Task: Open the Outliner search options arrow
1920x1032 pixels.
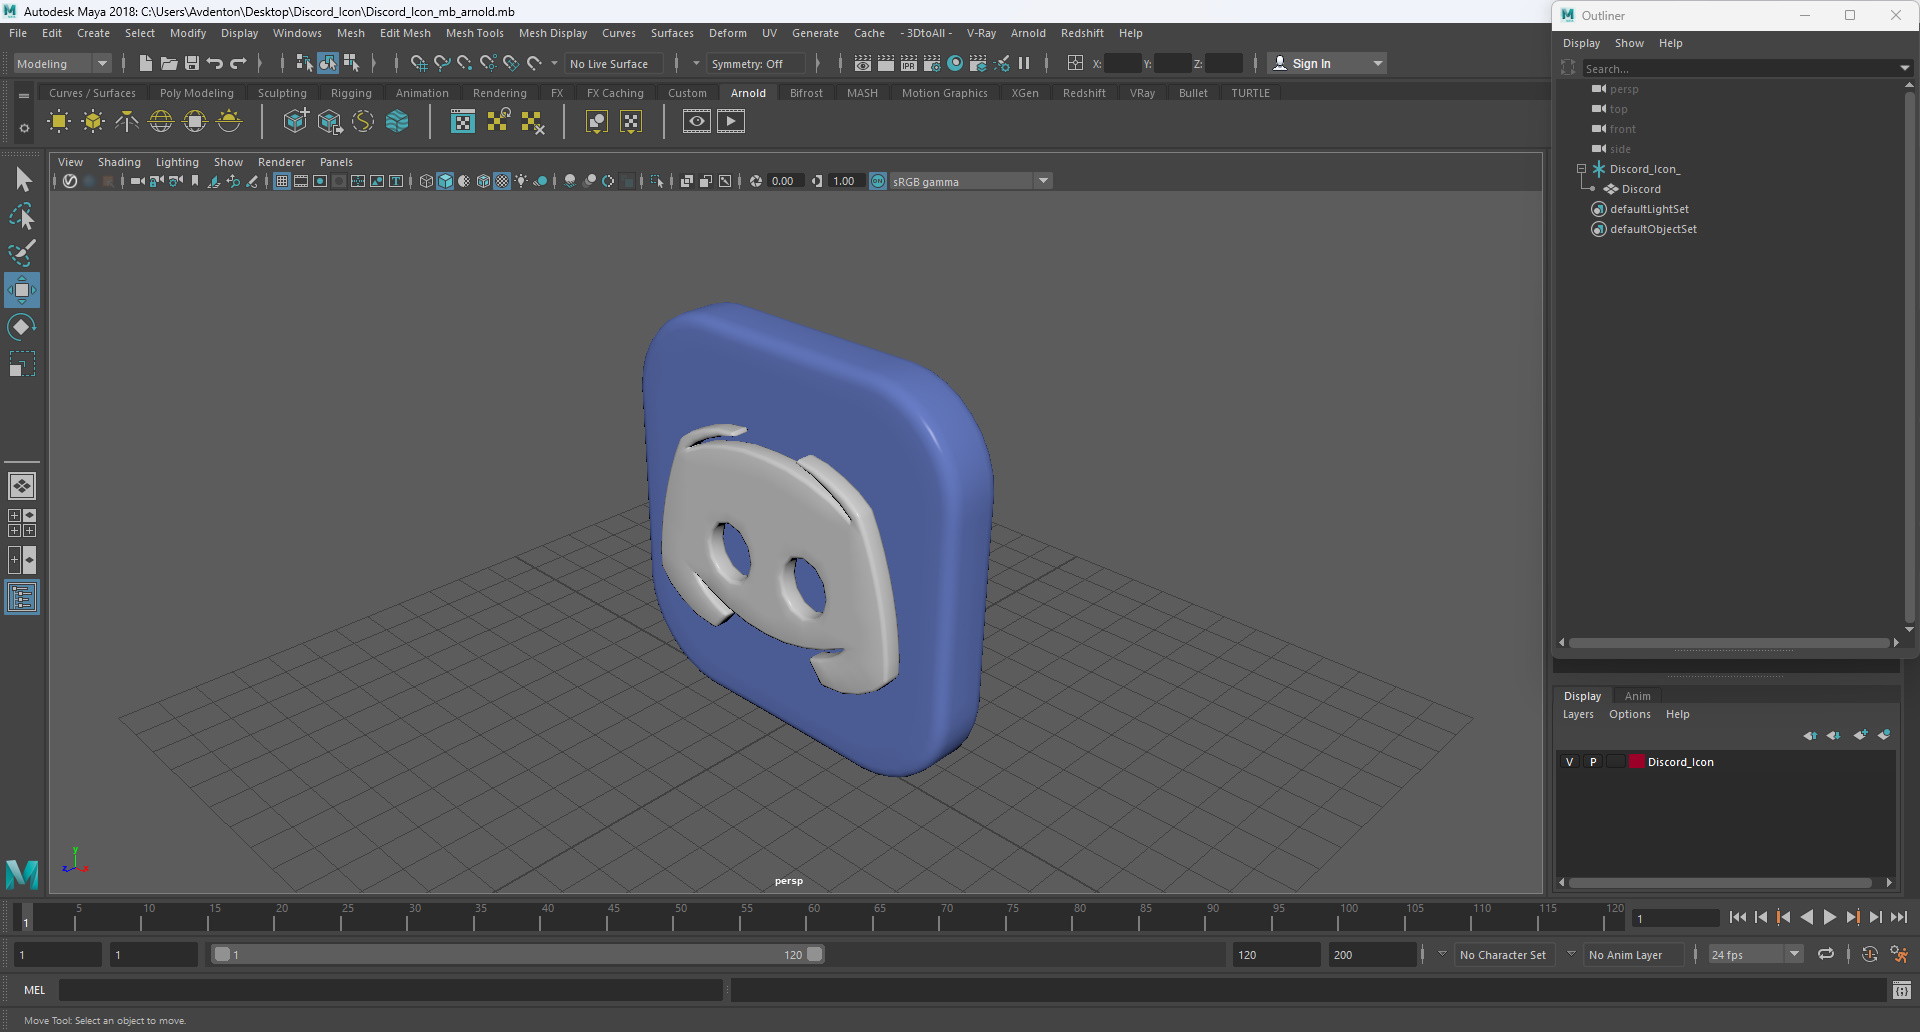Action: click(1904, 68)
